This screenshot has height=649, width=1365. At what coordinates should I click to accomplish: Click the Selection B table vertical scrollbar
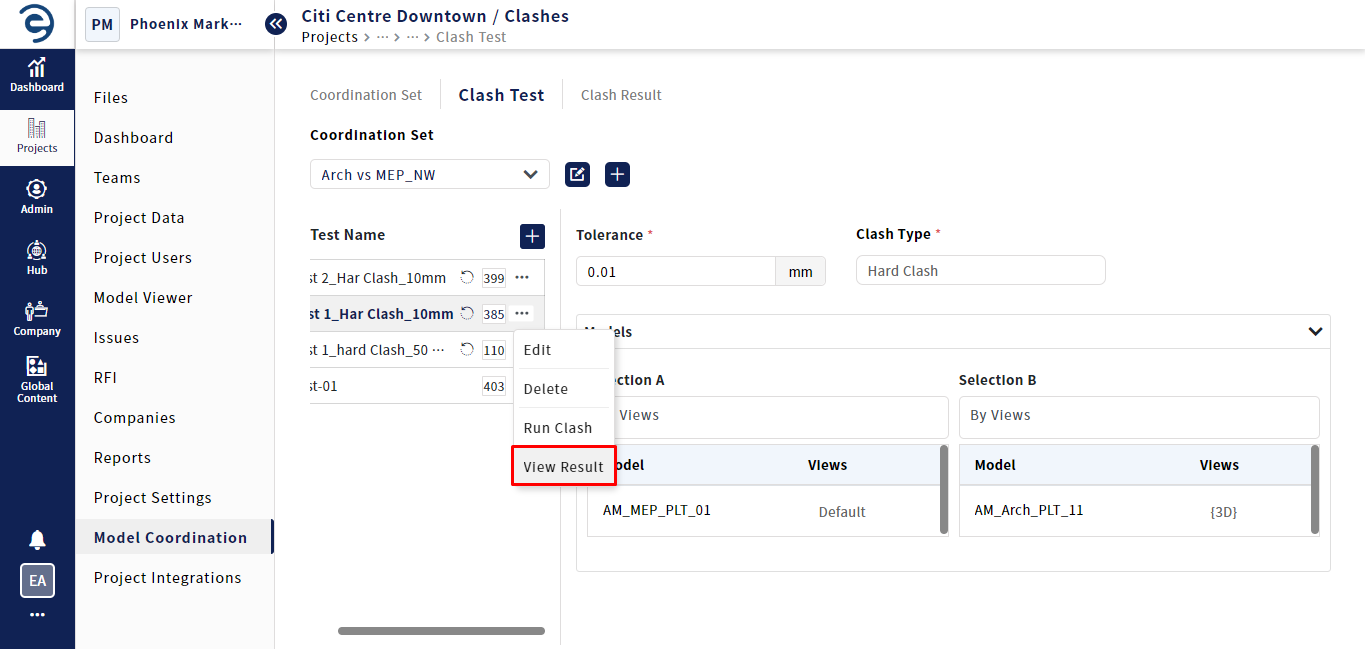coord(1315,489)
